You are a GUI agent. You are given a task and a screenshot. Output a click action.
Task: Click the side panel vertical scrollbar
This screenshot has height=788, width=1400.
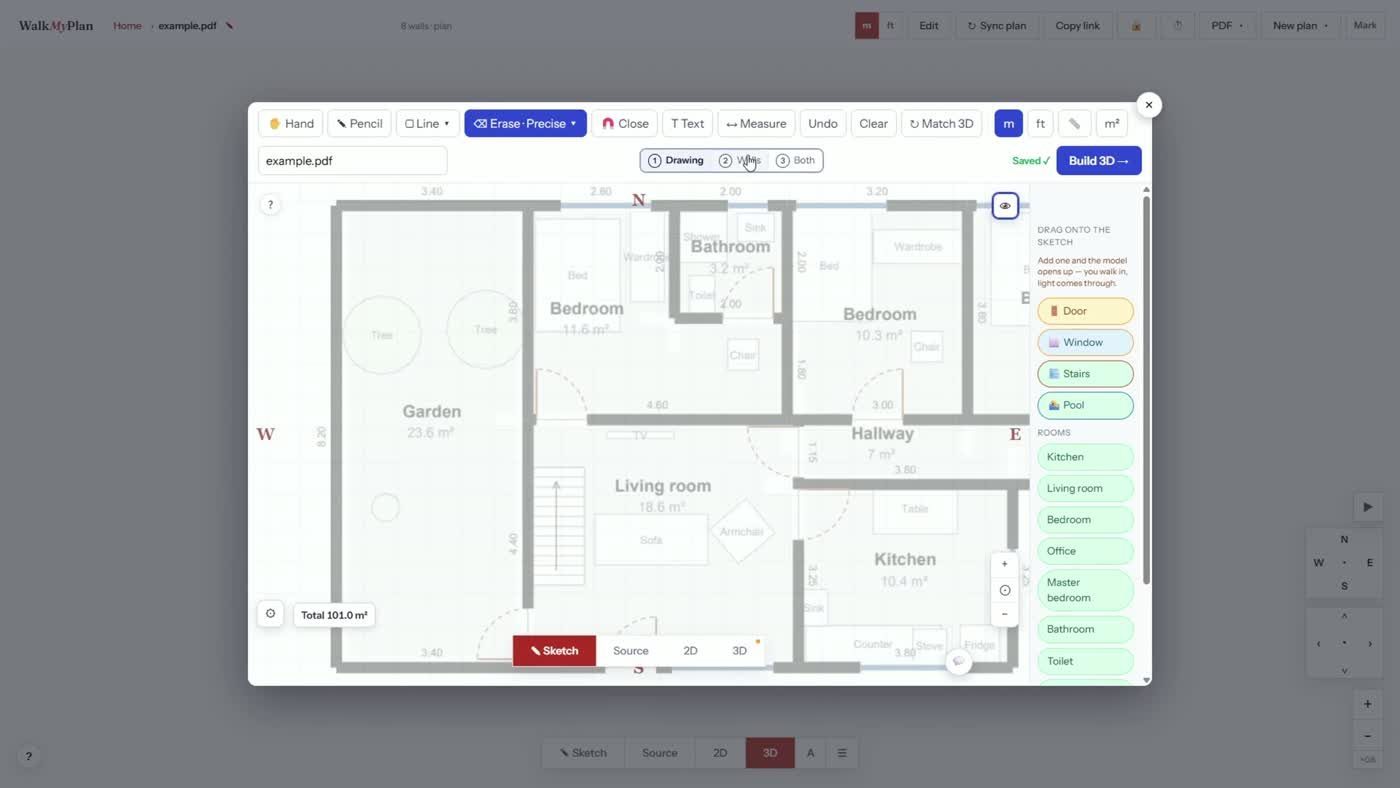1146,390
